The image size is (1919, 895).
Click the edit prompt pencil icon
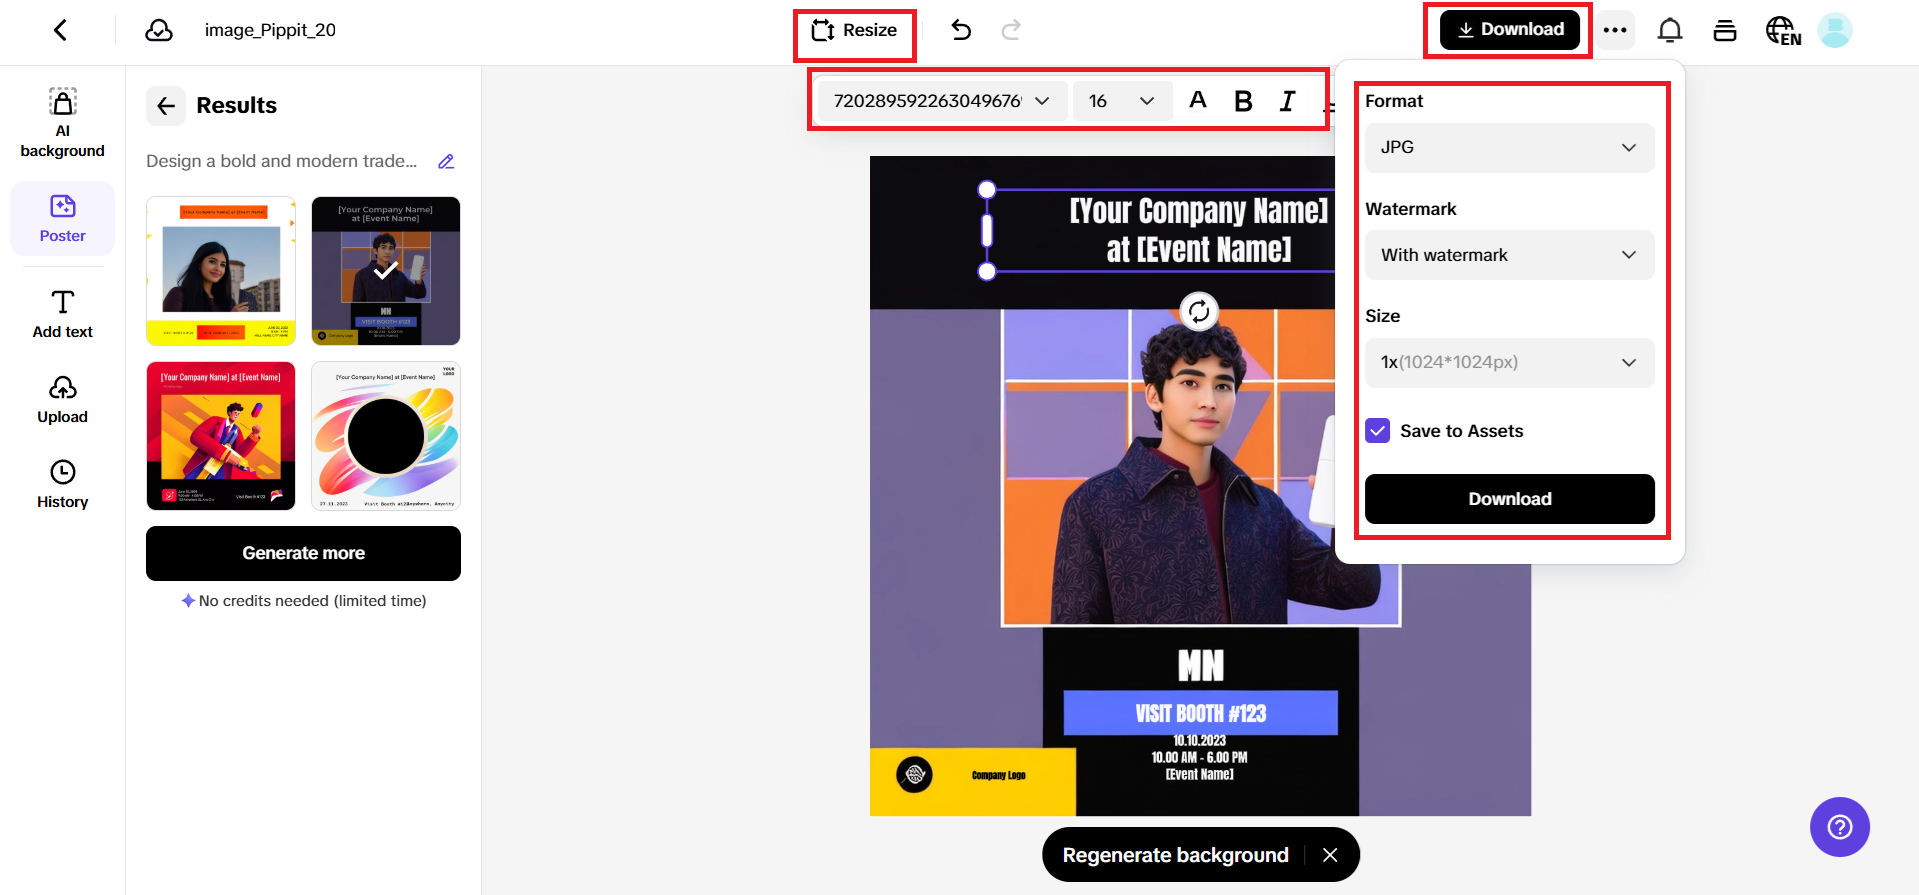point(446,161)
